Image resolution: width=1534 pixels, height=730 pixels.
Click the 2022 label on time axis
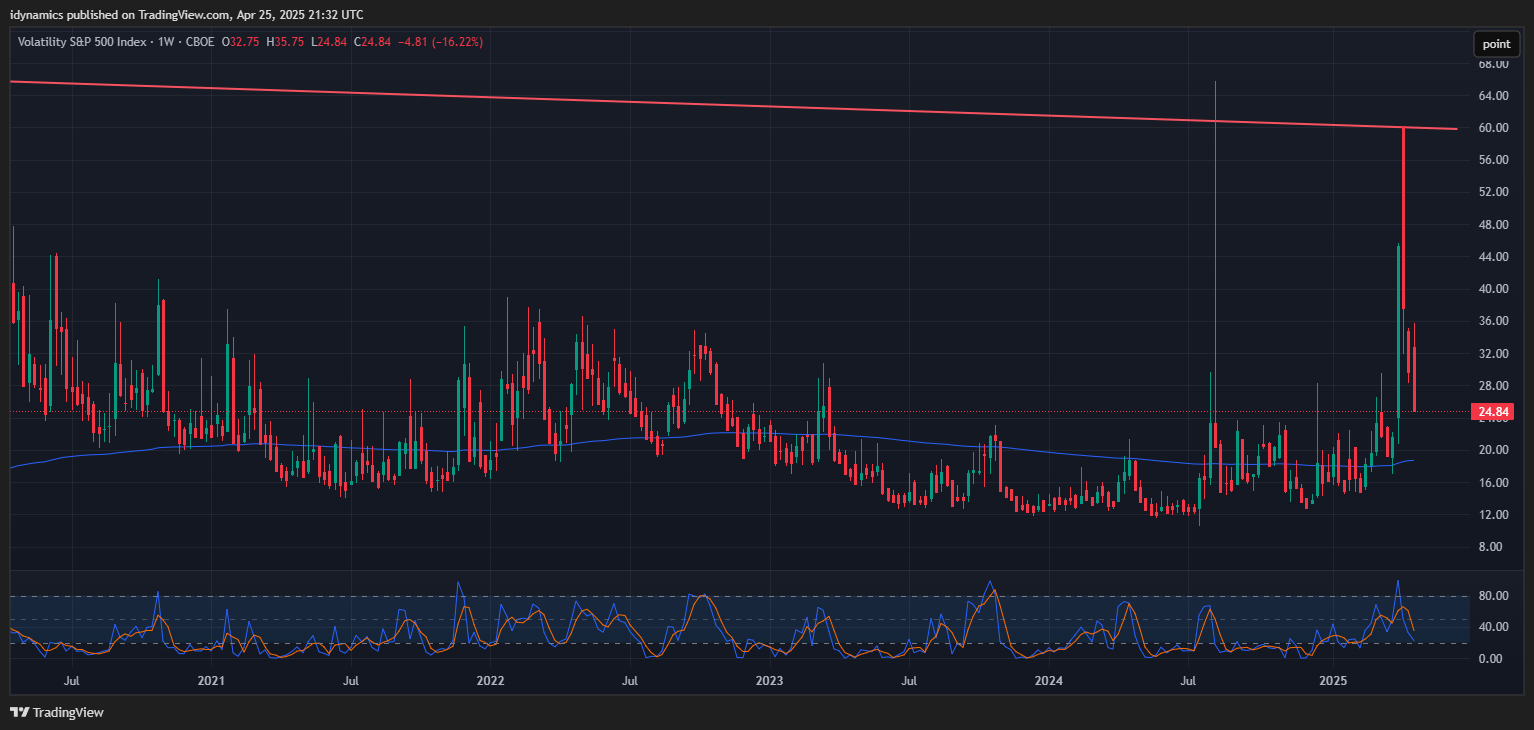490,681
